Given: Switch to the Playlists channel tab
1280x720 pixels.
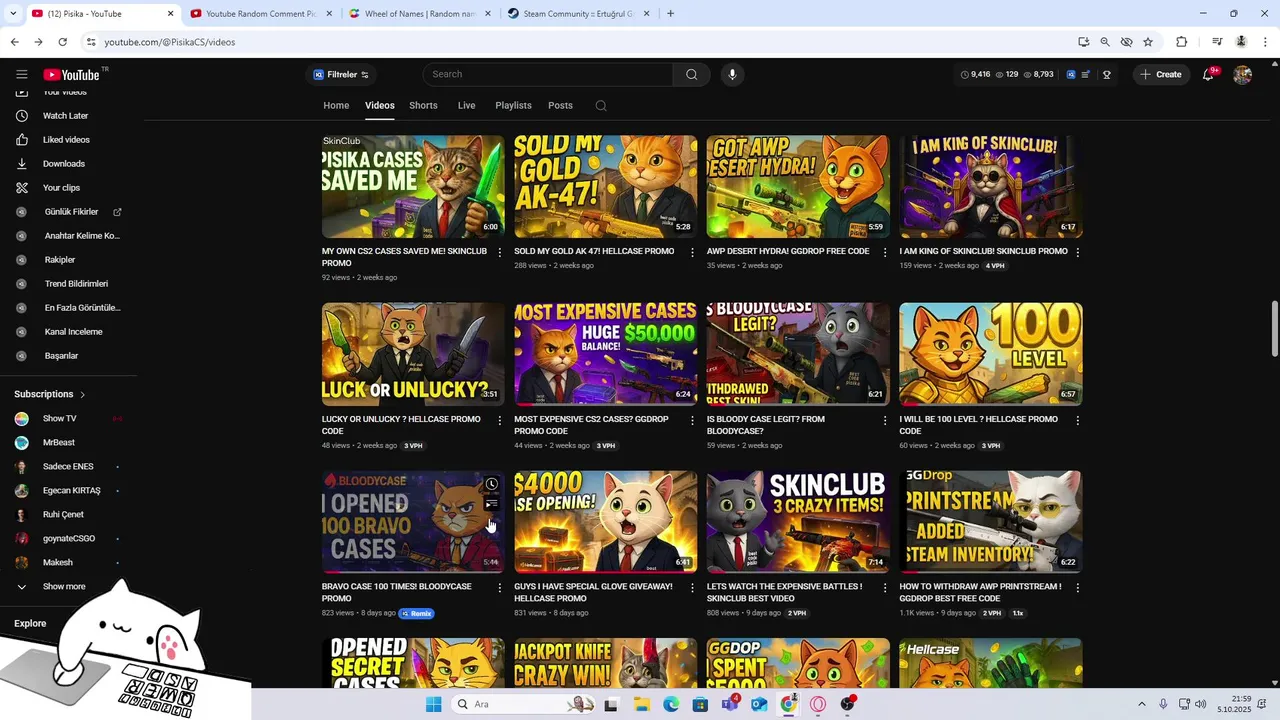Looking at the screenshot, I should click(x=513, y=105).
